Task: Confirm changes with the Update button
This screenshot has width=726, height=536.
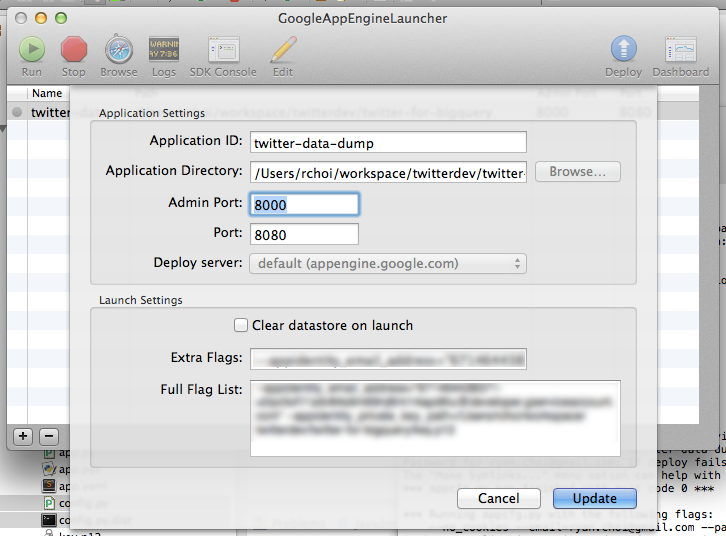Action: click(x=595, y=499)
